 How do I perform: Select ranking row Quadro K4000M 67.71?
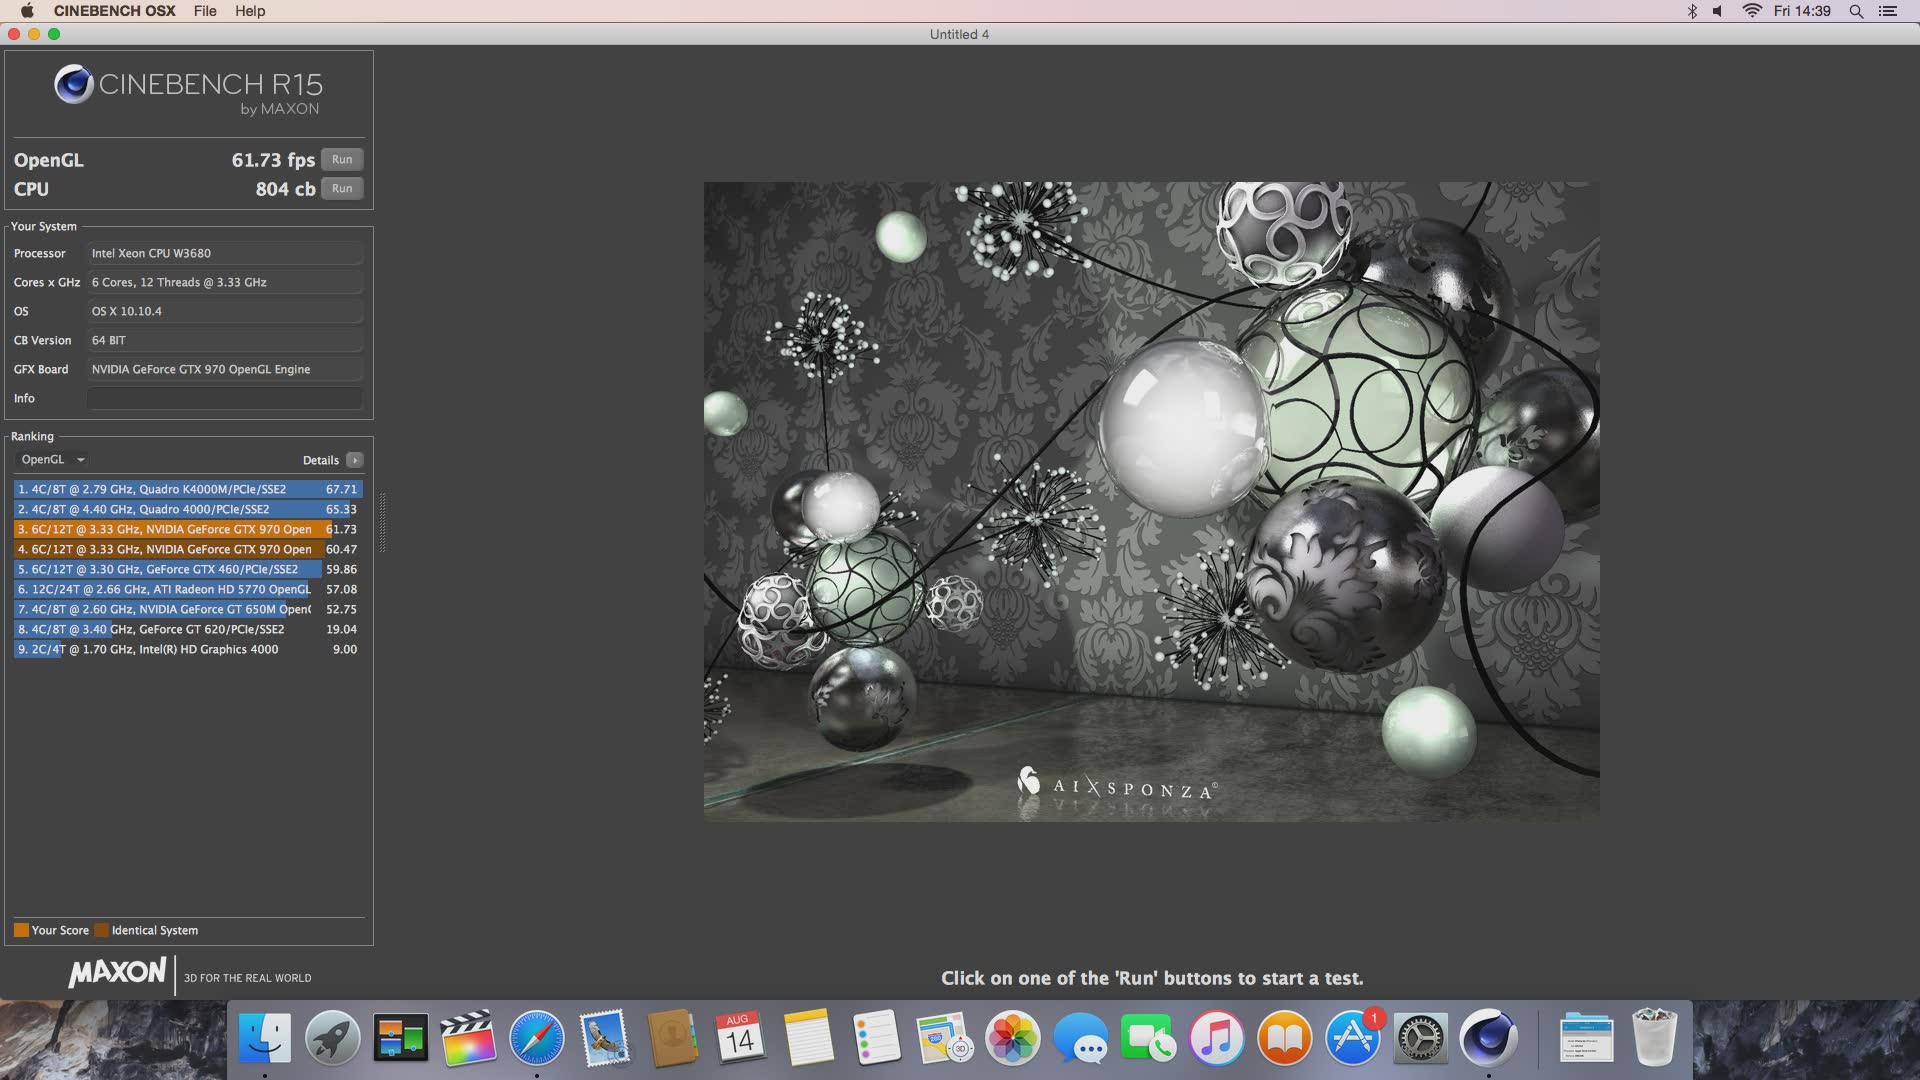point(188,489)
